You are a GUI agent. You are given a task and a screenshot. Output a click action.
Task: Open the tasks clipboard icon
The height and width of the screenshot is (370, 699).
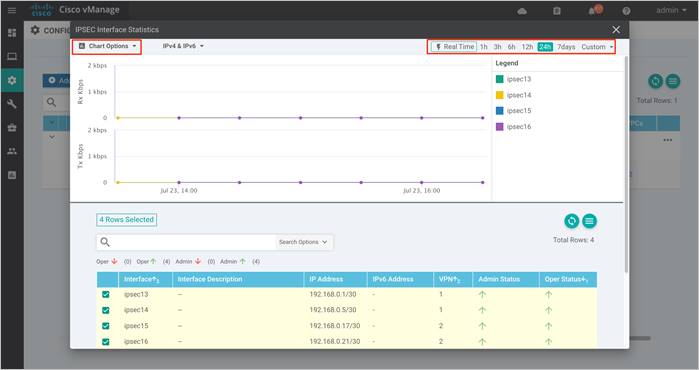point(557,11)
